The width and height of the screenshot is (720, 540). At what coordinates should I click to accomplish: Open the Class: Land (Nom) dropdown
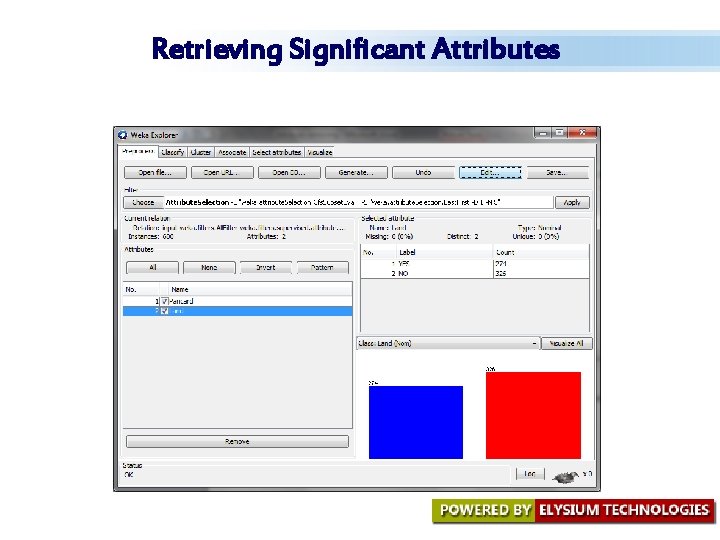pos(447,343)
